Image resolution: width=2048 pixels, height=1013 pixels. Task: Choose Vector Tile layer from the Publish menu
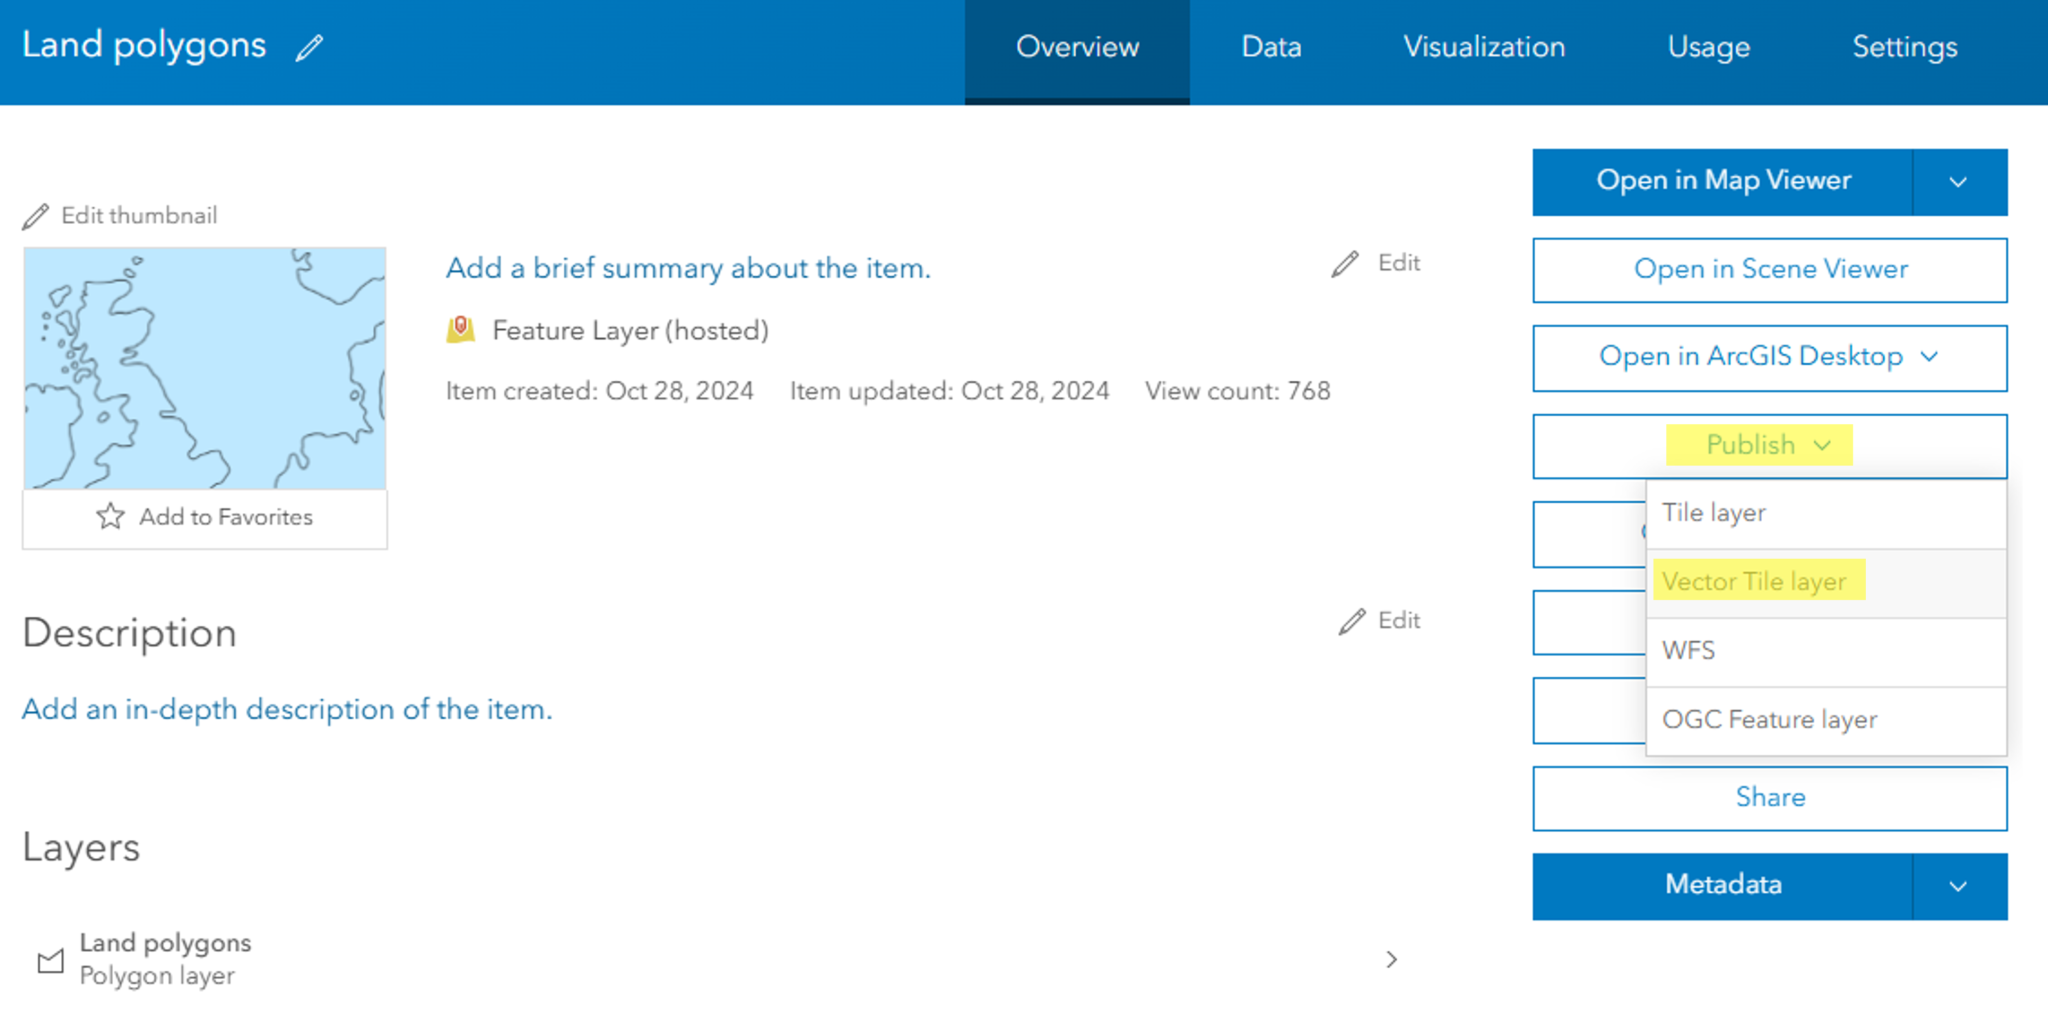point(1757,581)
